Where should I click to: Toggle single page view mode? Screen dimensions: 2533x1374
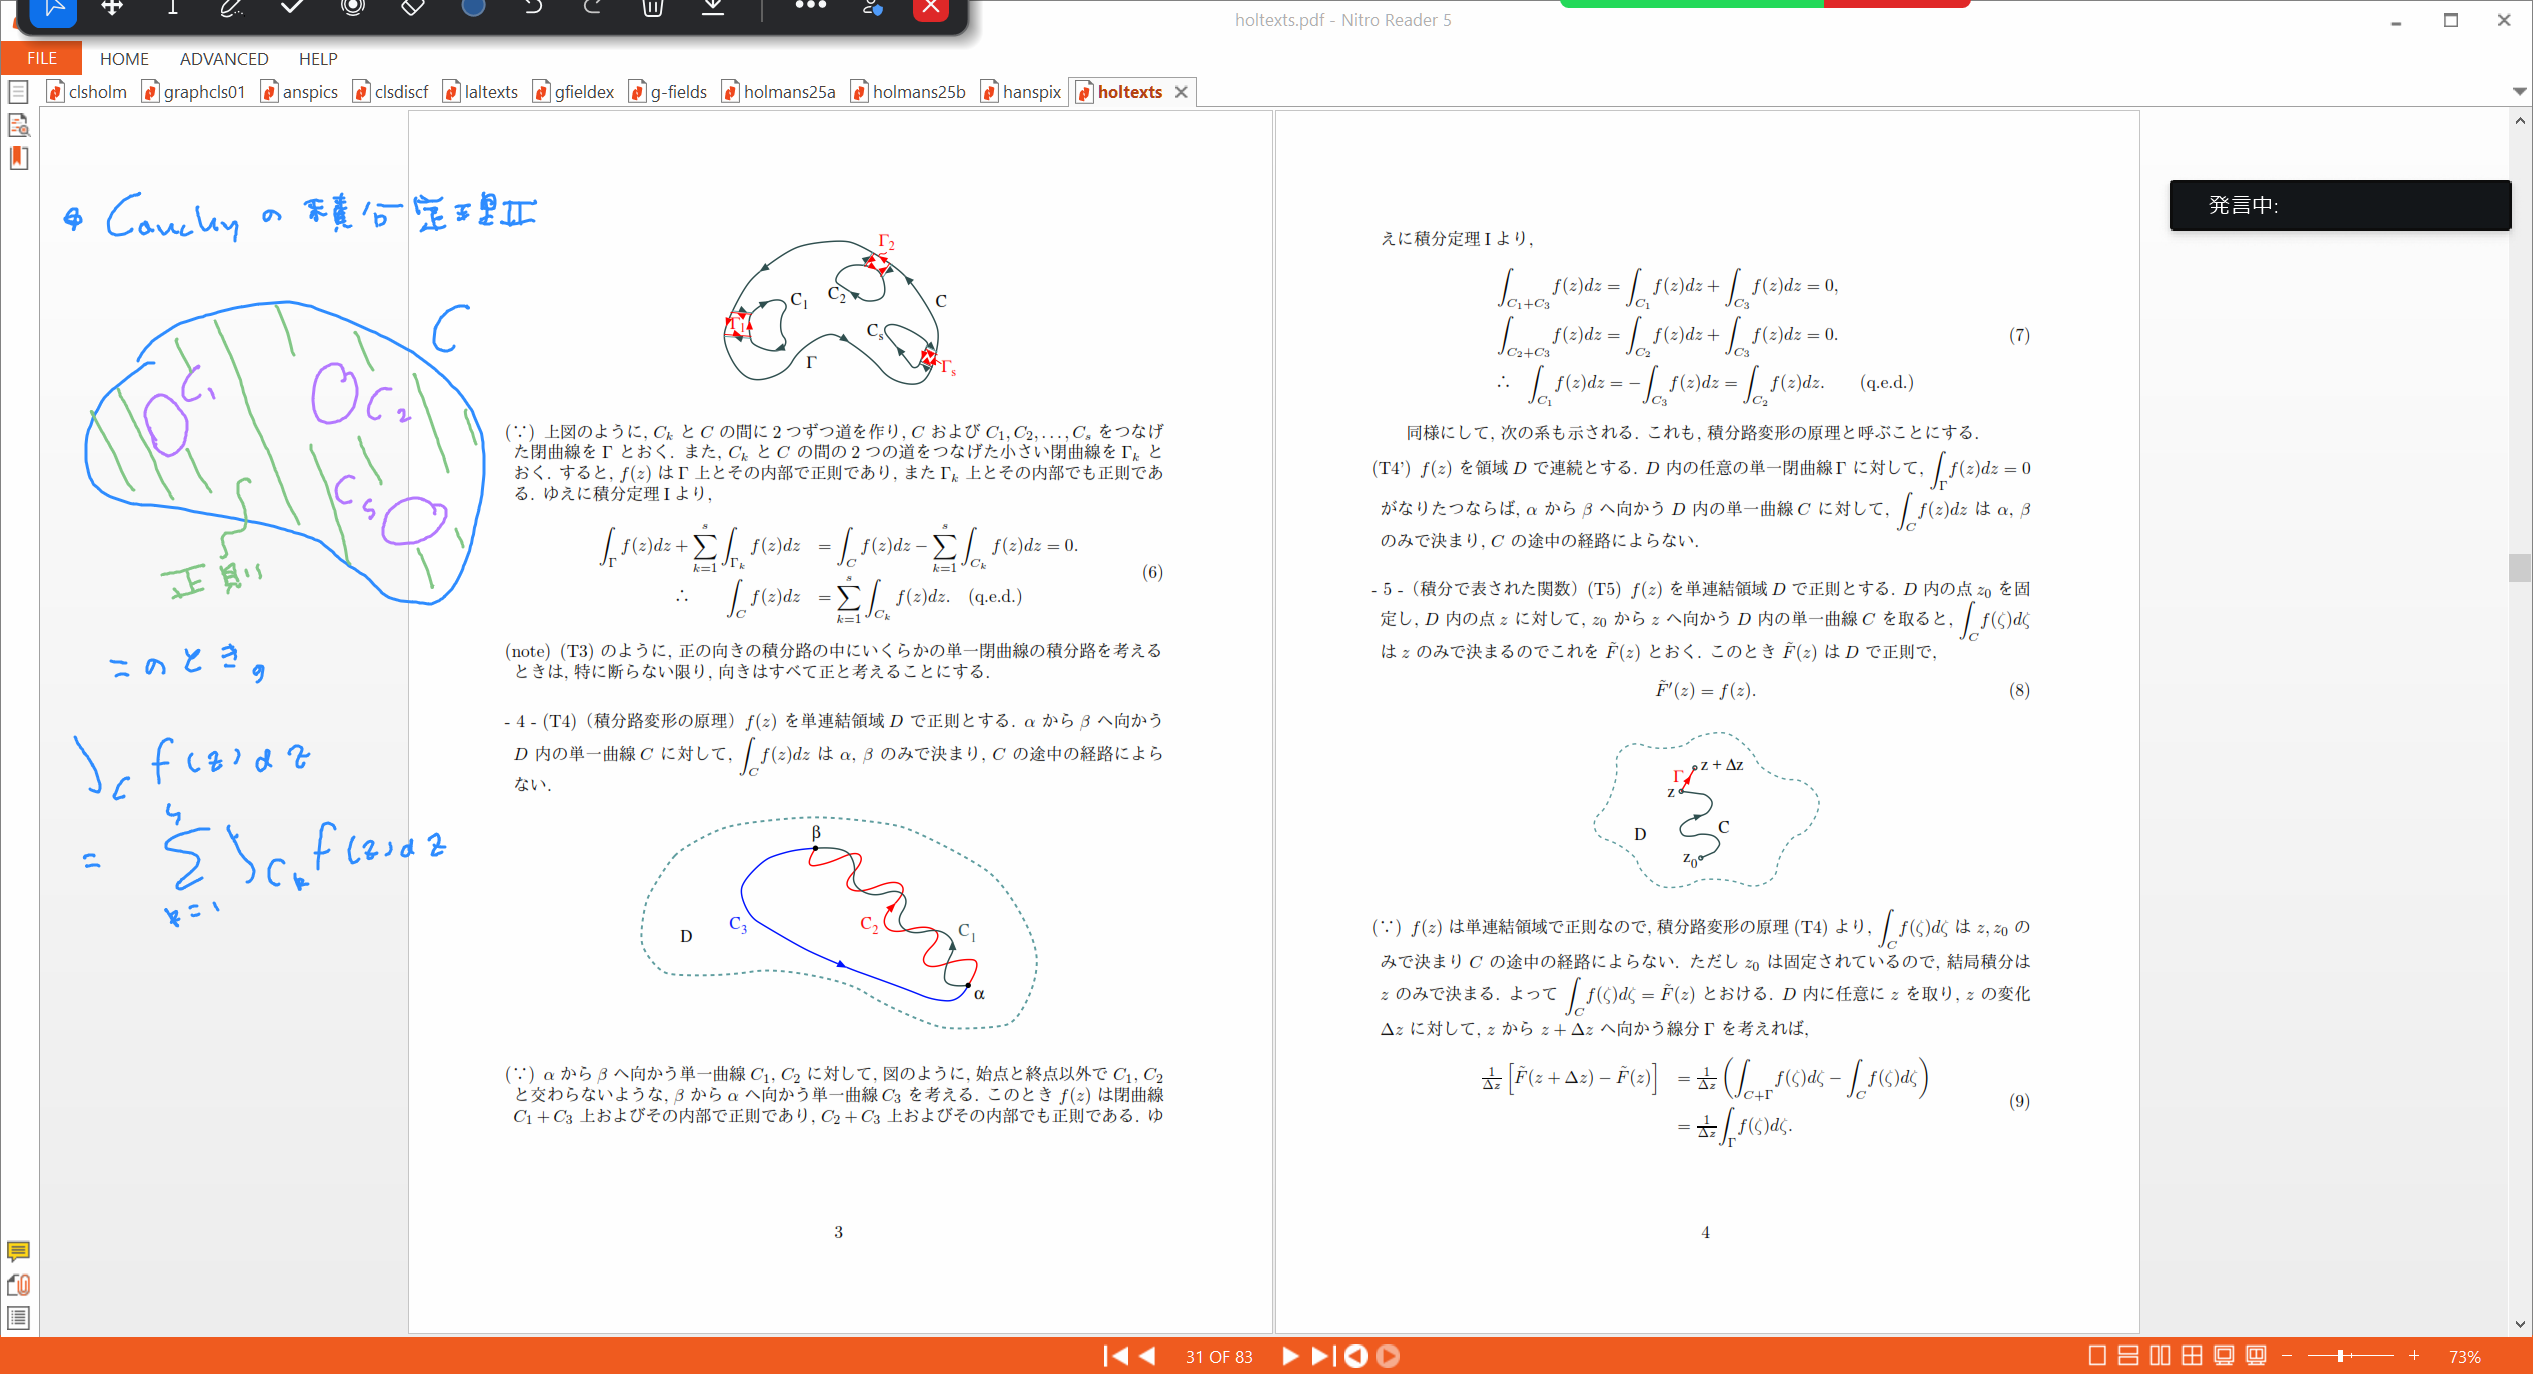[2097, 1356]
